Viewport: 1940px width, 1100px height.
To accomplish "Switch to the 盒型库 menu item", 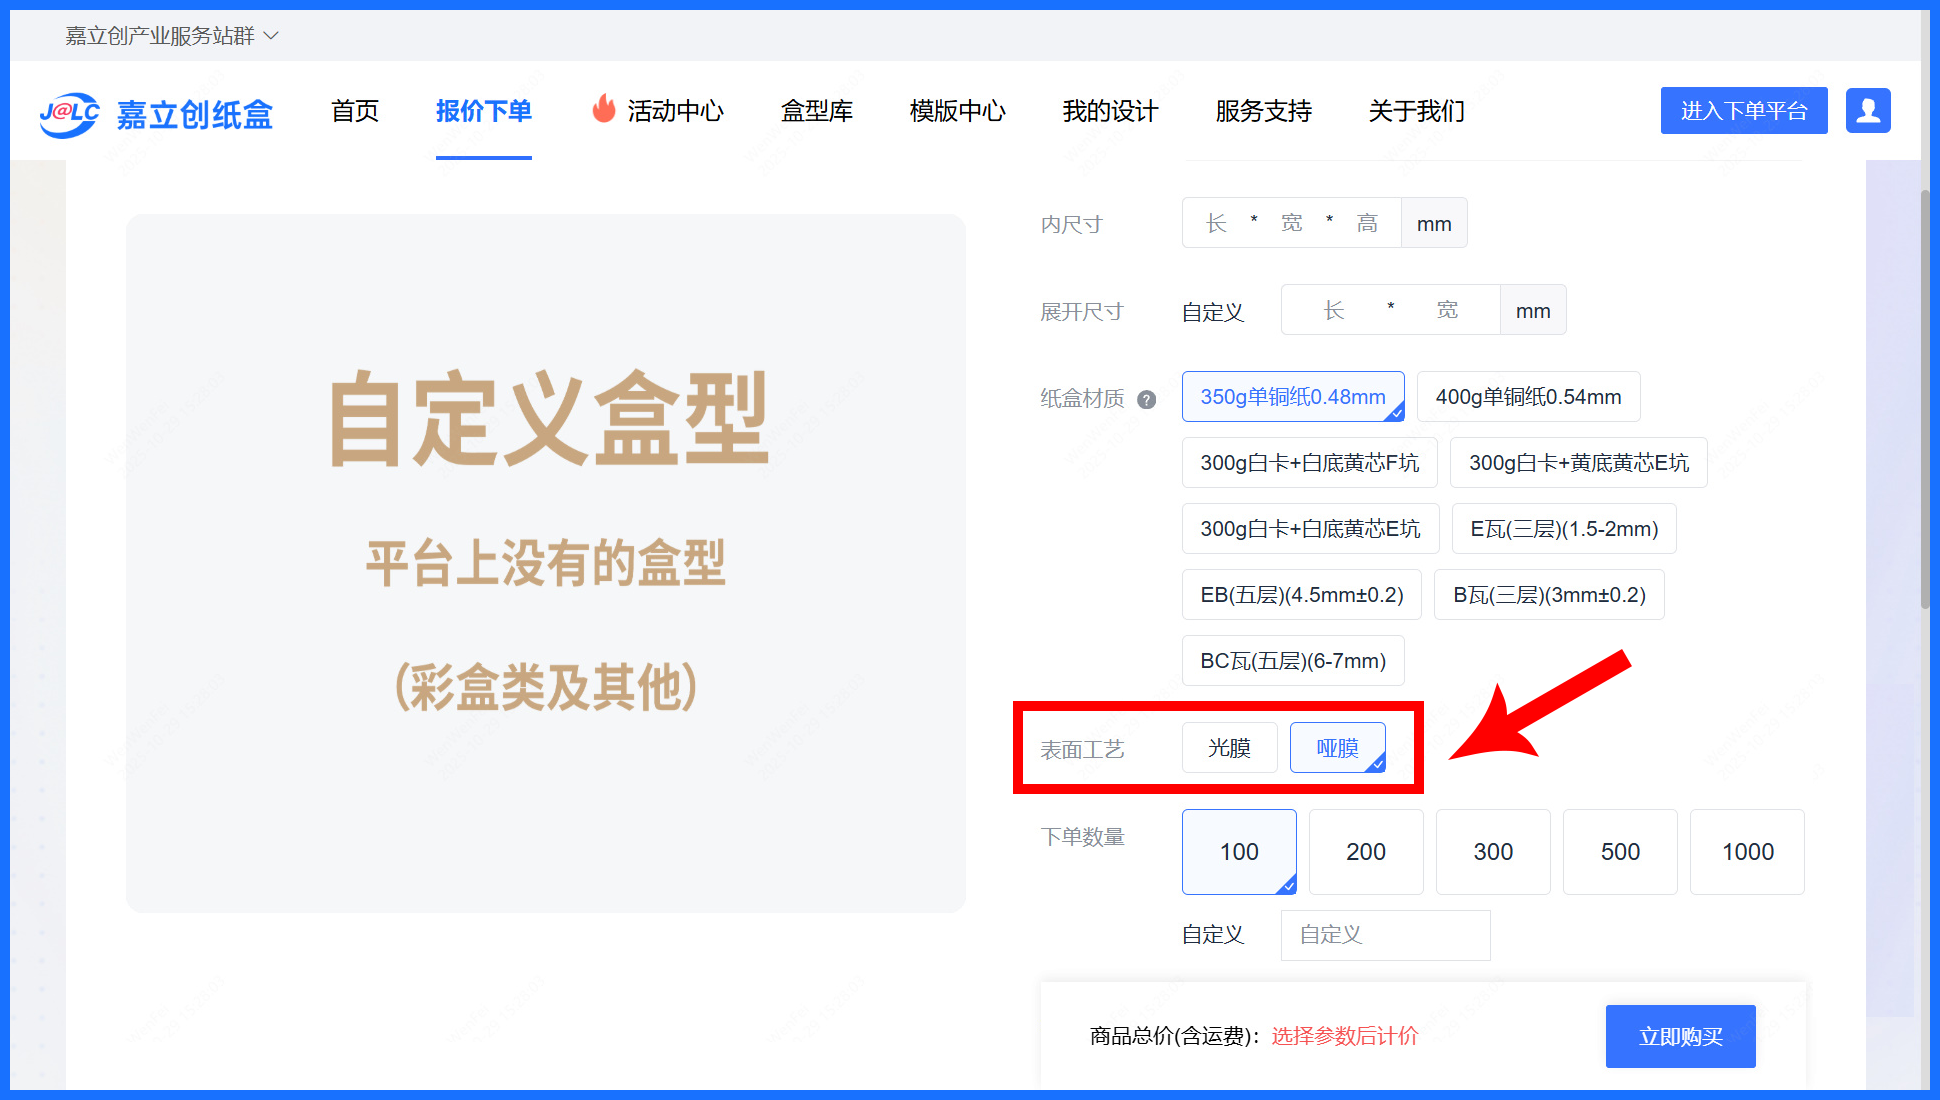I will 816,111.
